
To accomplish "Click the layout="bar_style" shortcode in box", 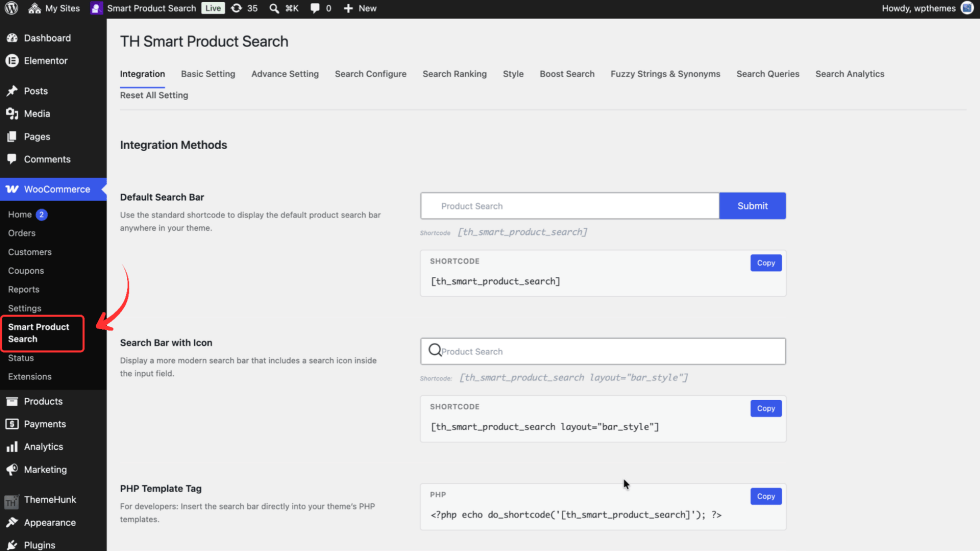I will 544,427.
